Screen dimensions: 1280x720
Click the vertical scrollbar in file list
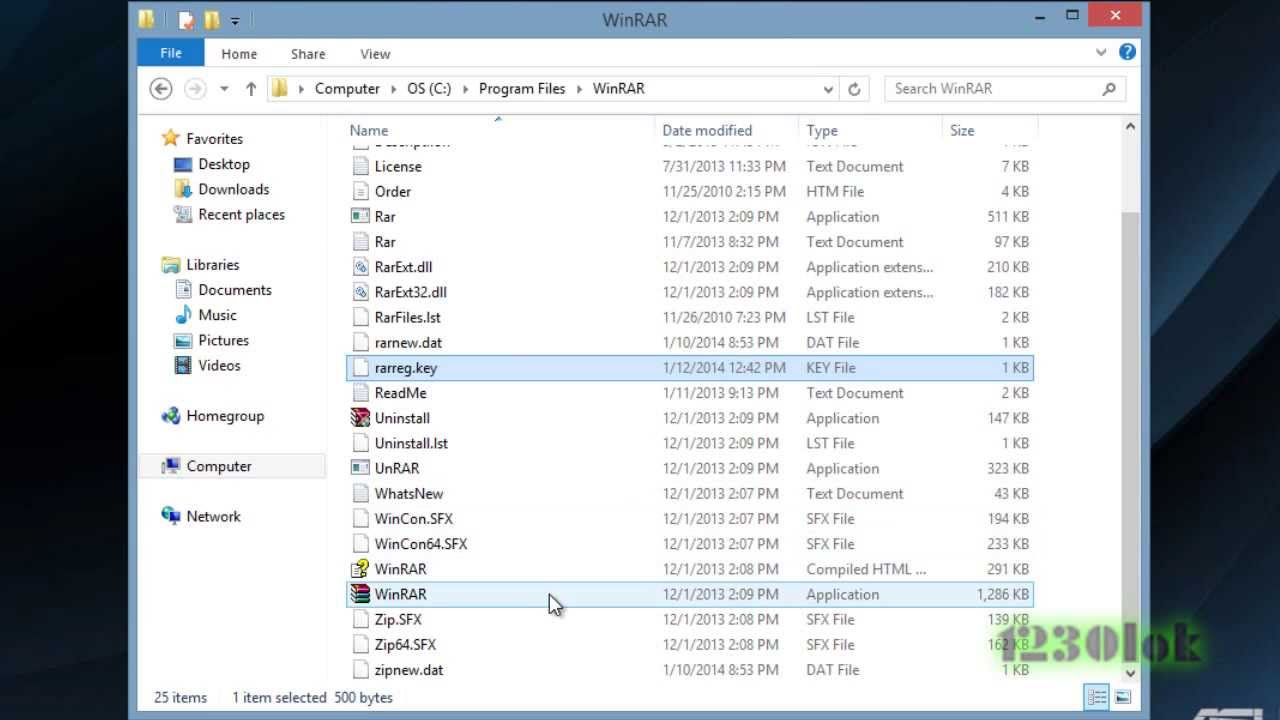1130,400
